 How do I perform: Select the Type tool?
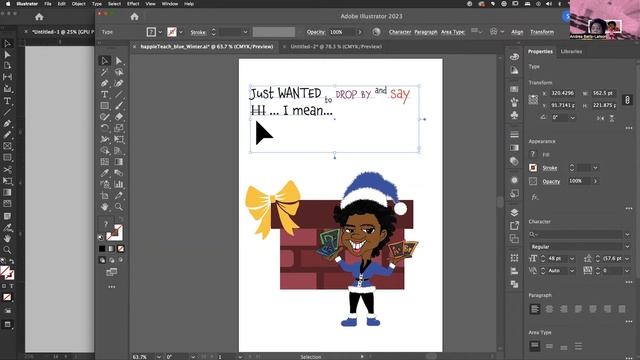pos(104,94)
